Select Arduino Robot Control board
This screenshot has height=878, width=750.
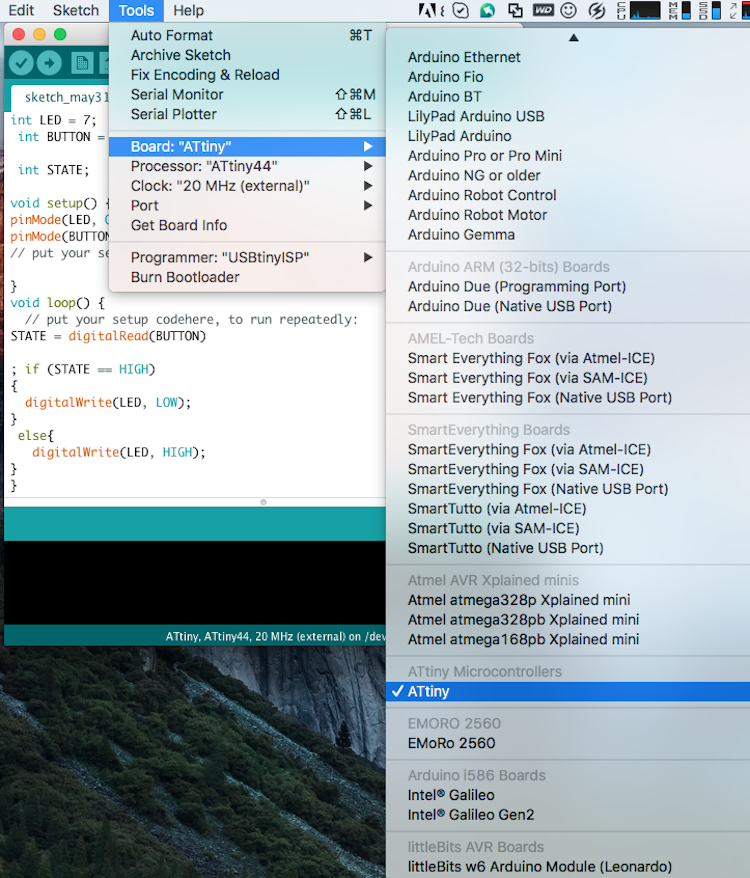(568, 195)
